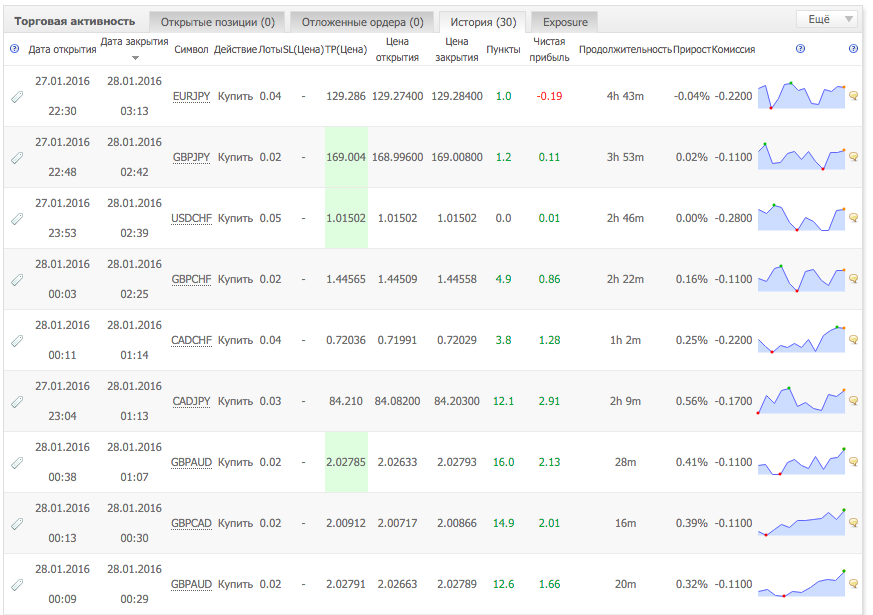873x615 pixels.
Task: Click help icon above the chart column
Action: click(801, 48)
